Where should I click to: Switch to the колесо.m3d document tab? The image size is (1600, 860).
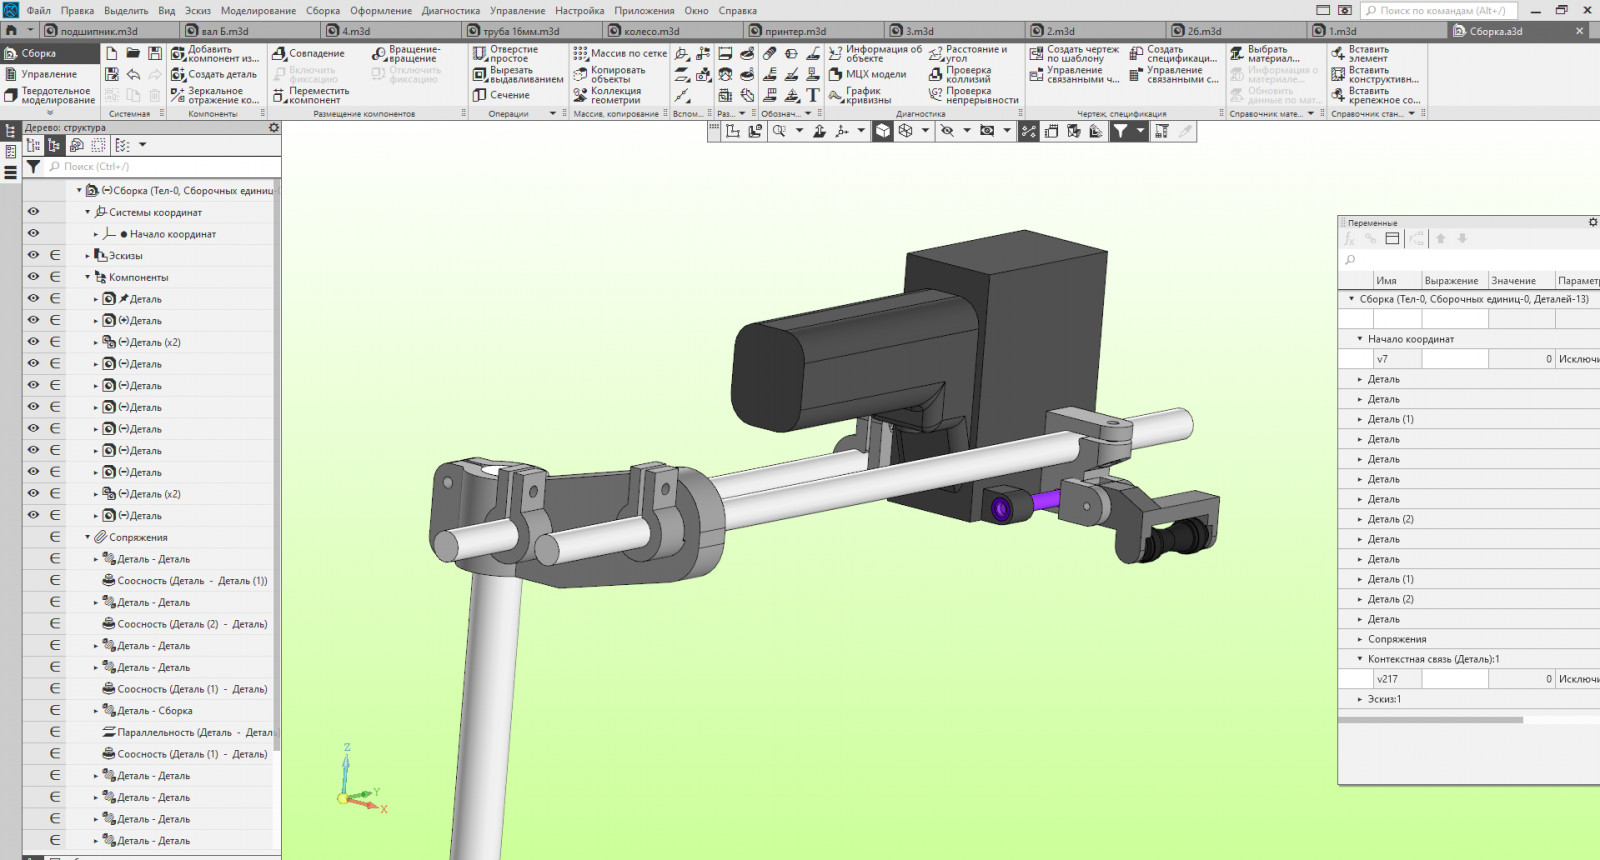tap(651, 31)
